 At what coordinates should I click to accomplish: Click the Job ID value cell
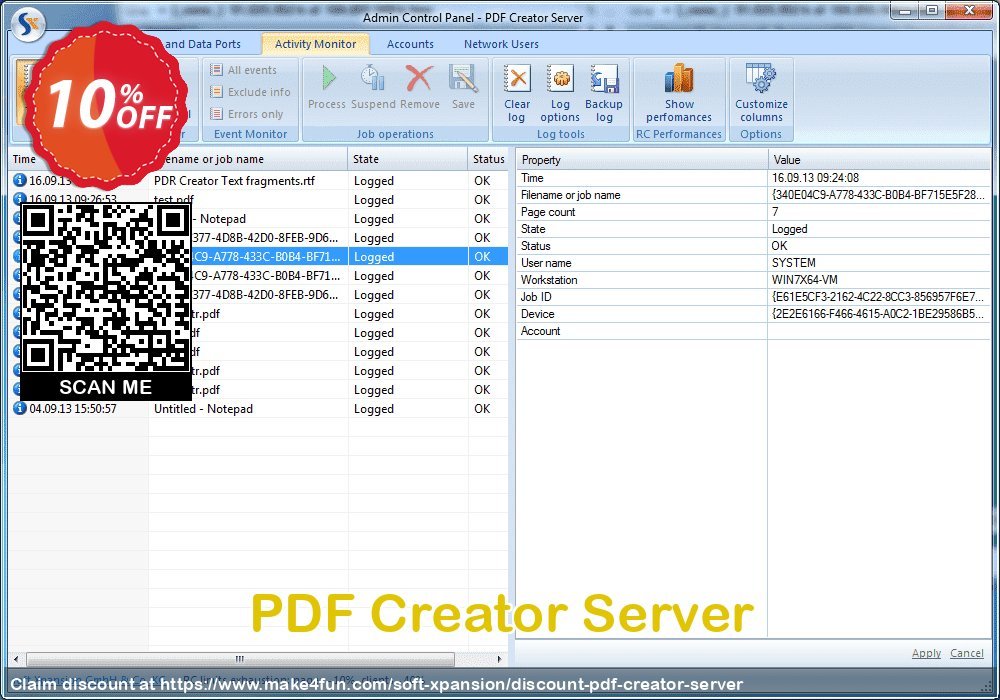click(x=879, y=296)
